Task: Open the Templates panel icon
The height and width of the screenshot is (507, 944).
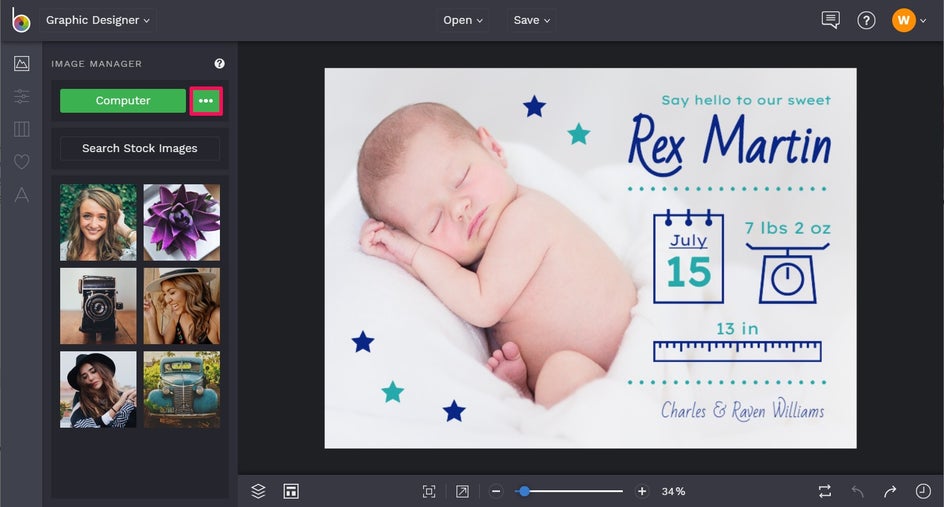Action: [21, 129]
